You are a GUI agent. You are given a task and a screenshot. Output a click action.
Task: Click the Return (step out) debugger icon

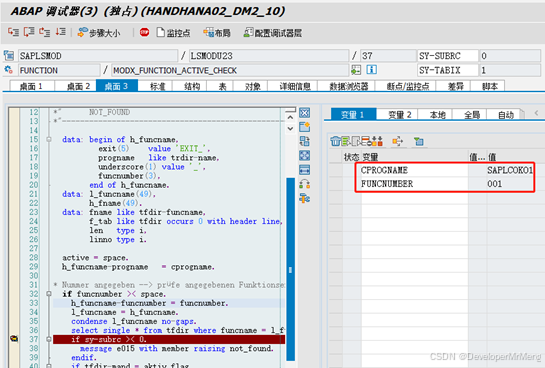[x=44, y=32]
